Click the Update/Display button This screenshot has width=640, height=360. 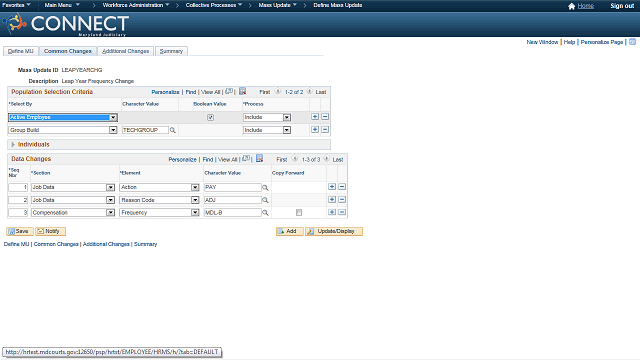pos(334,231)
